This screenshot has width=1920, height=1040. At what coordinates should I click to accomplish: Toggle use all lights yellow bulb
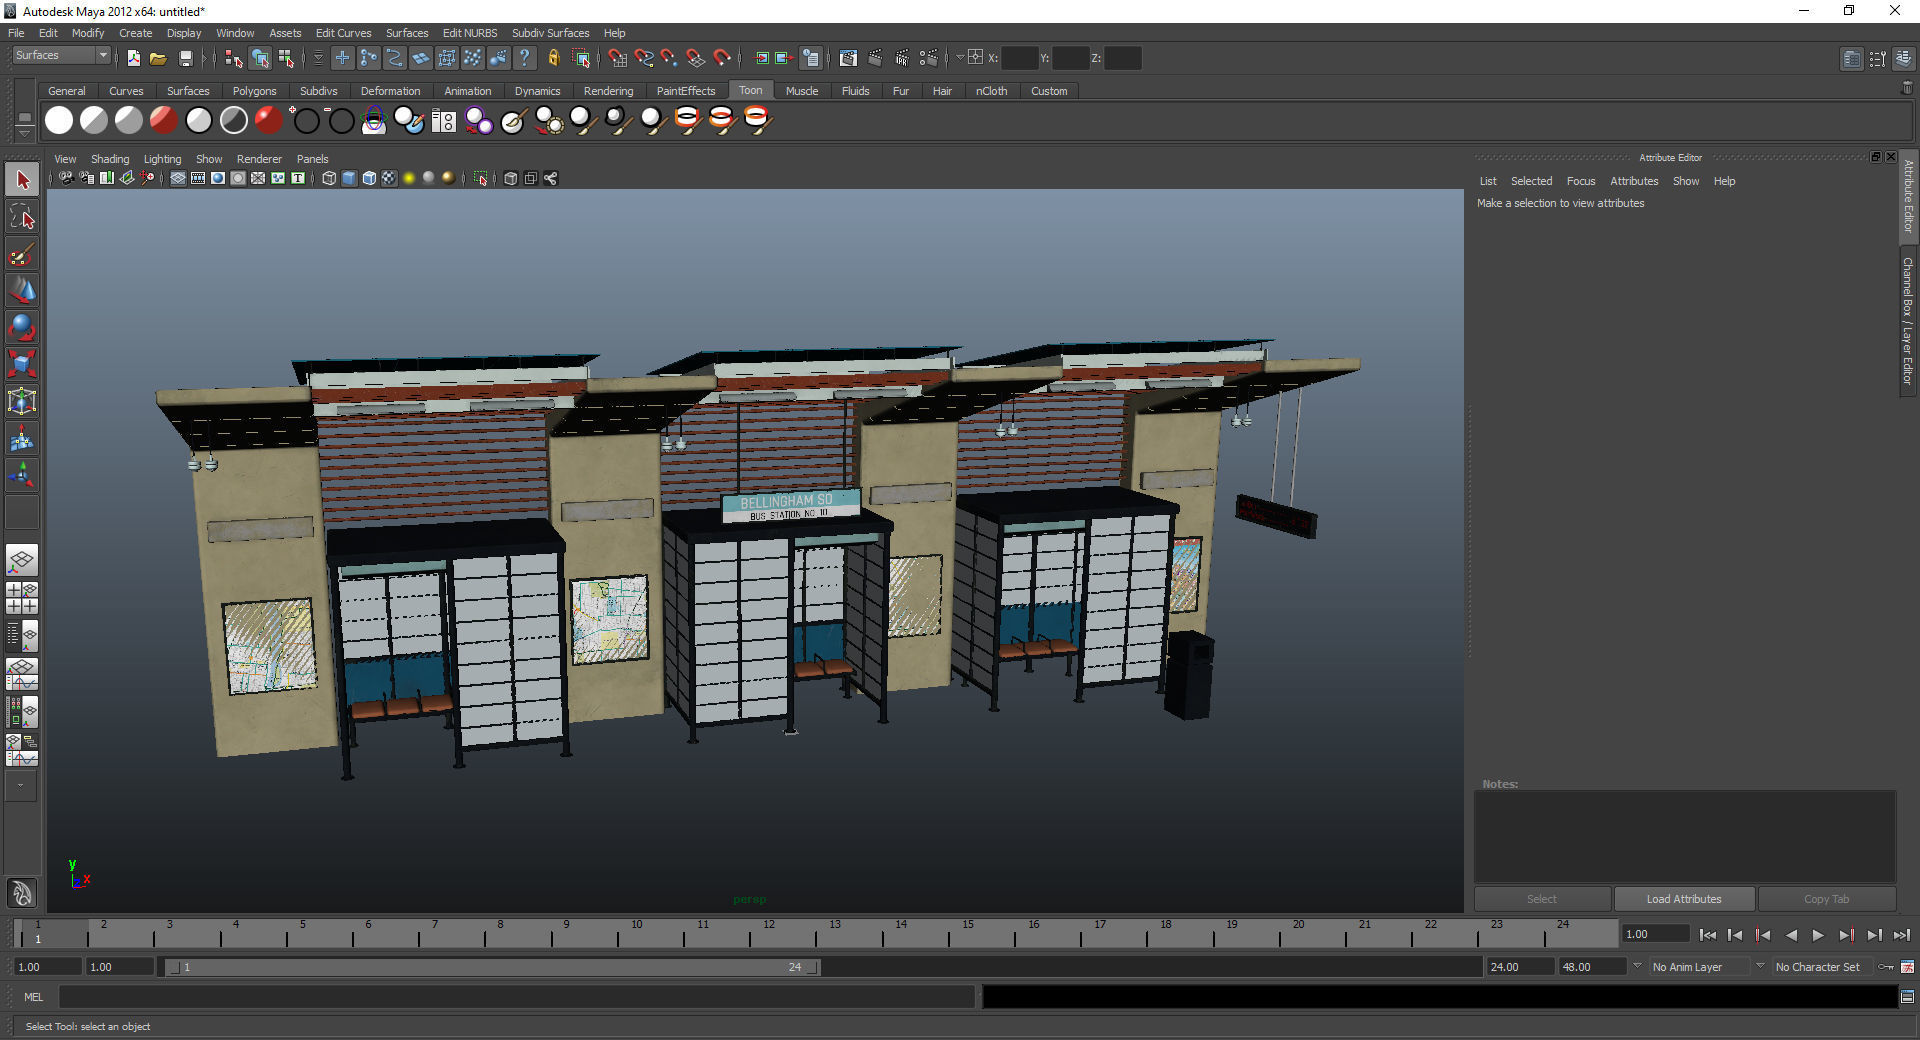tap(409, 178)
